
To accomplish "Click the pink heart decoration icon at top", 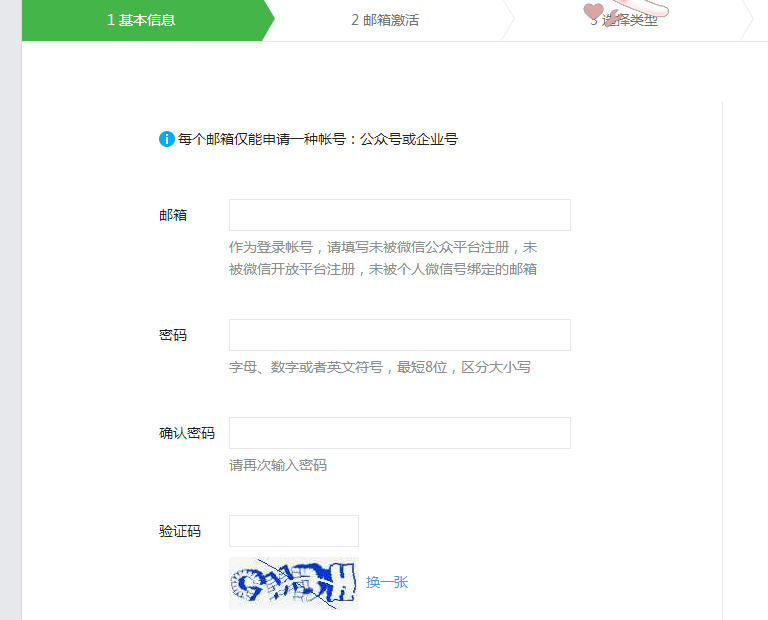I will tap(594, 11).
